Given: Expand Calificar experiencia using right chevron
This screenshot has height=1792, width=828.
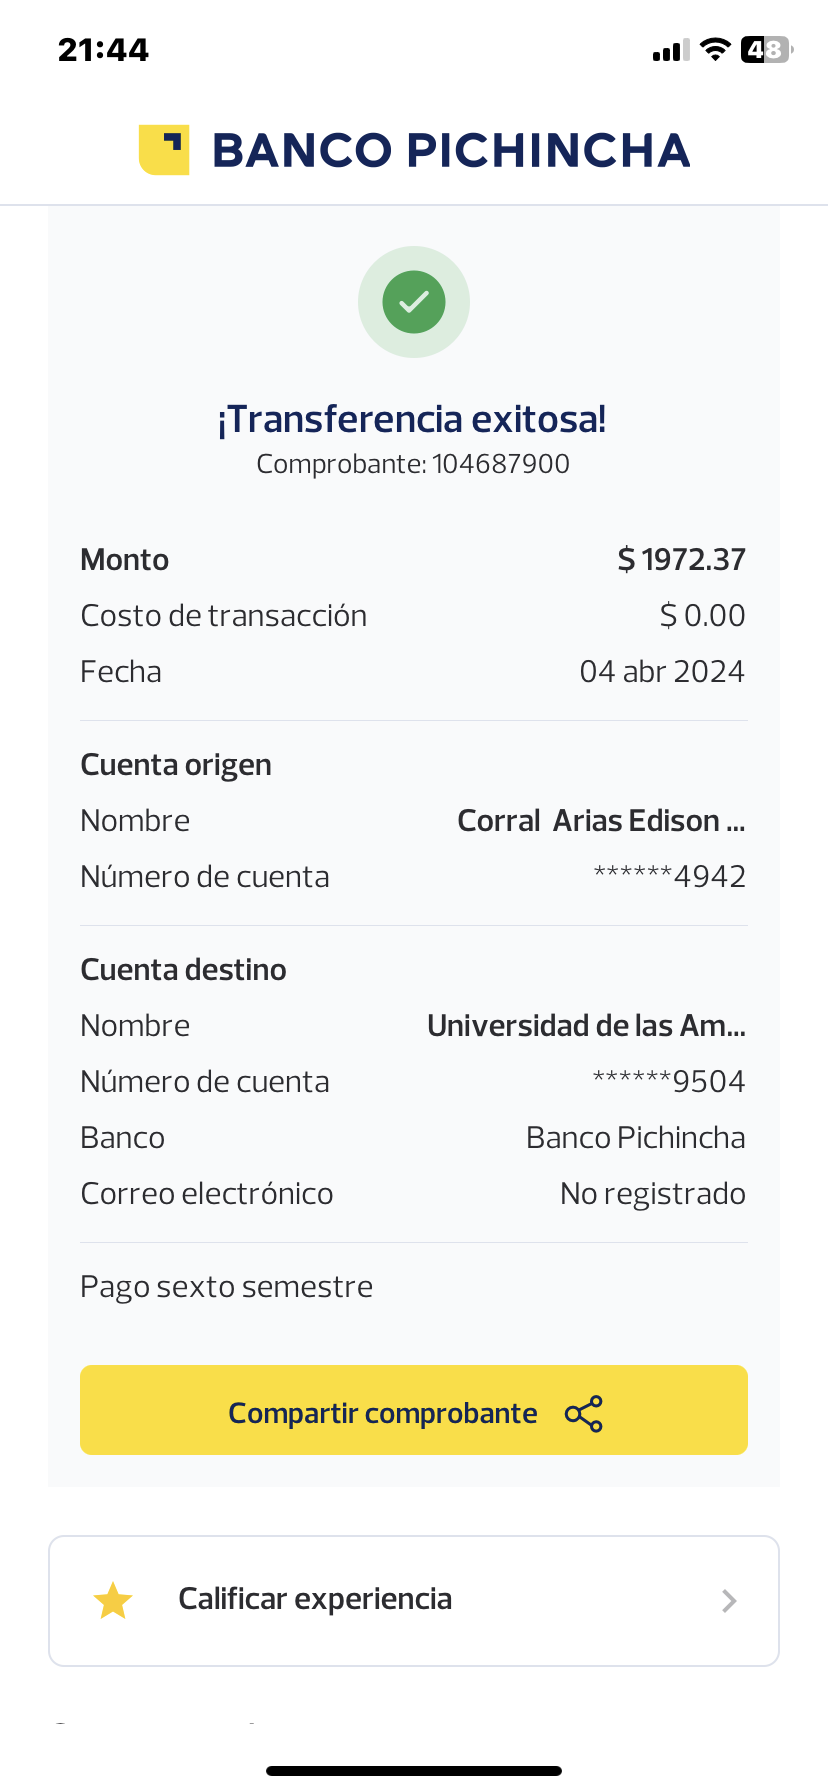Looking at the screenshot, I should pyautogui.click(x=729, y=1601).
